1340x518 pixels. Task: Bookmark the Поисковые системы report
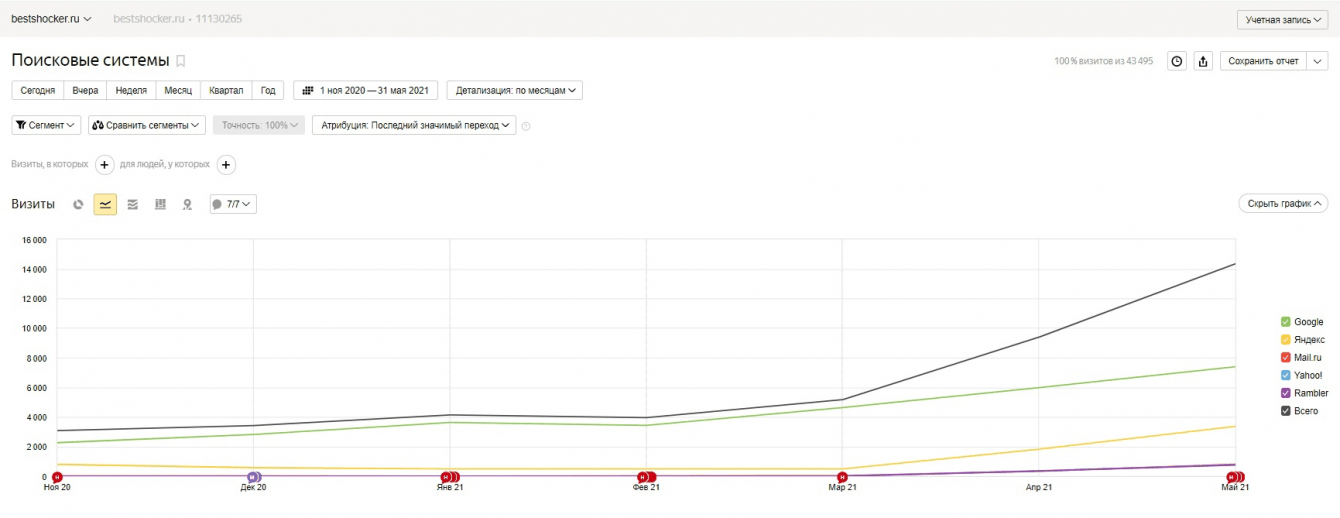(x=181, y=61)
